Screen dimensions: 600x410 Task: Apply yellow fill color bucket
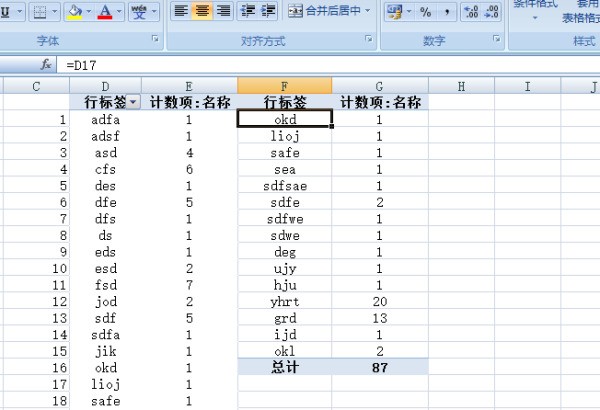[75, 12]
